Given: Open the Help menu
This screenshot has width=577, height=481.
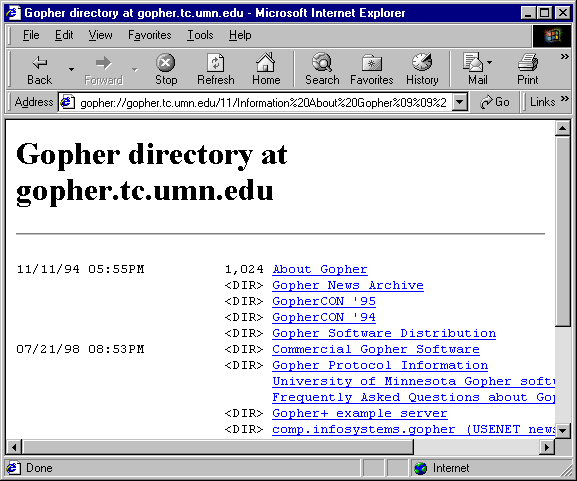Looking at the screenshot, I should pyautogui.click(x=240, y=35).
